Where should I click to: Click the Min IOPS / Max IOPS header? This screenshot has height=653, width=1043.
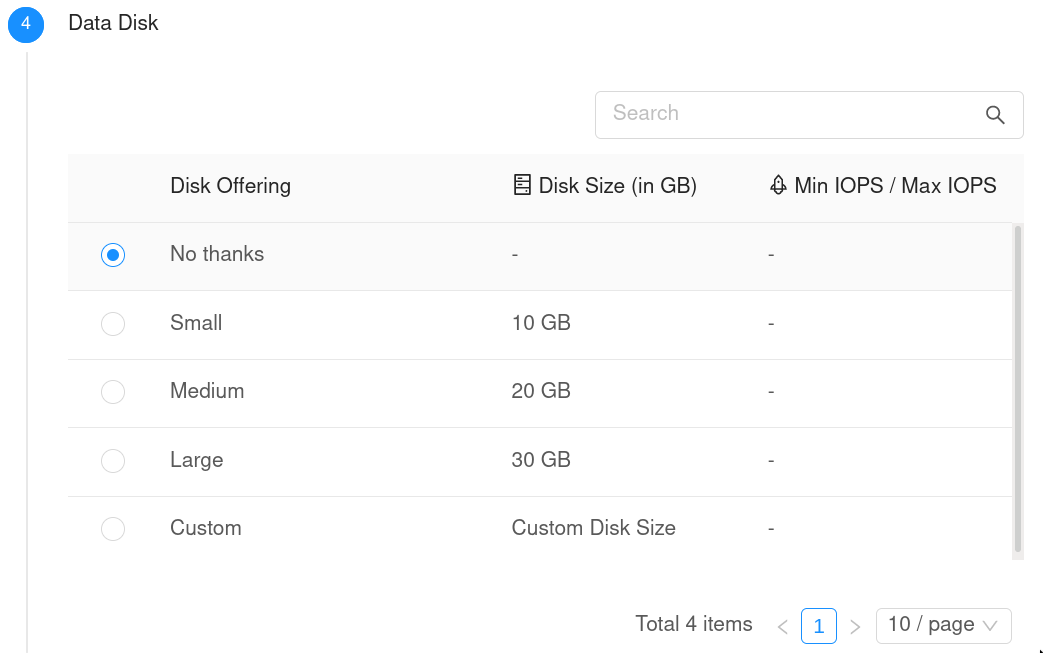coord(895,186)
